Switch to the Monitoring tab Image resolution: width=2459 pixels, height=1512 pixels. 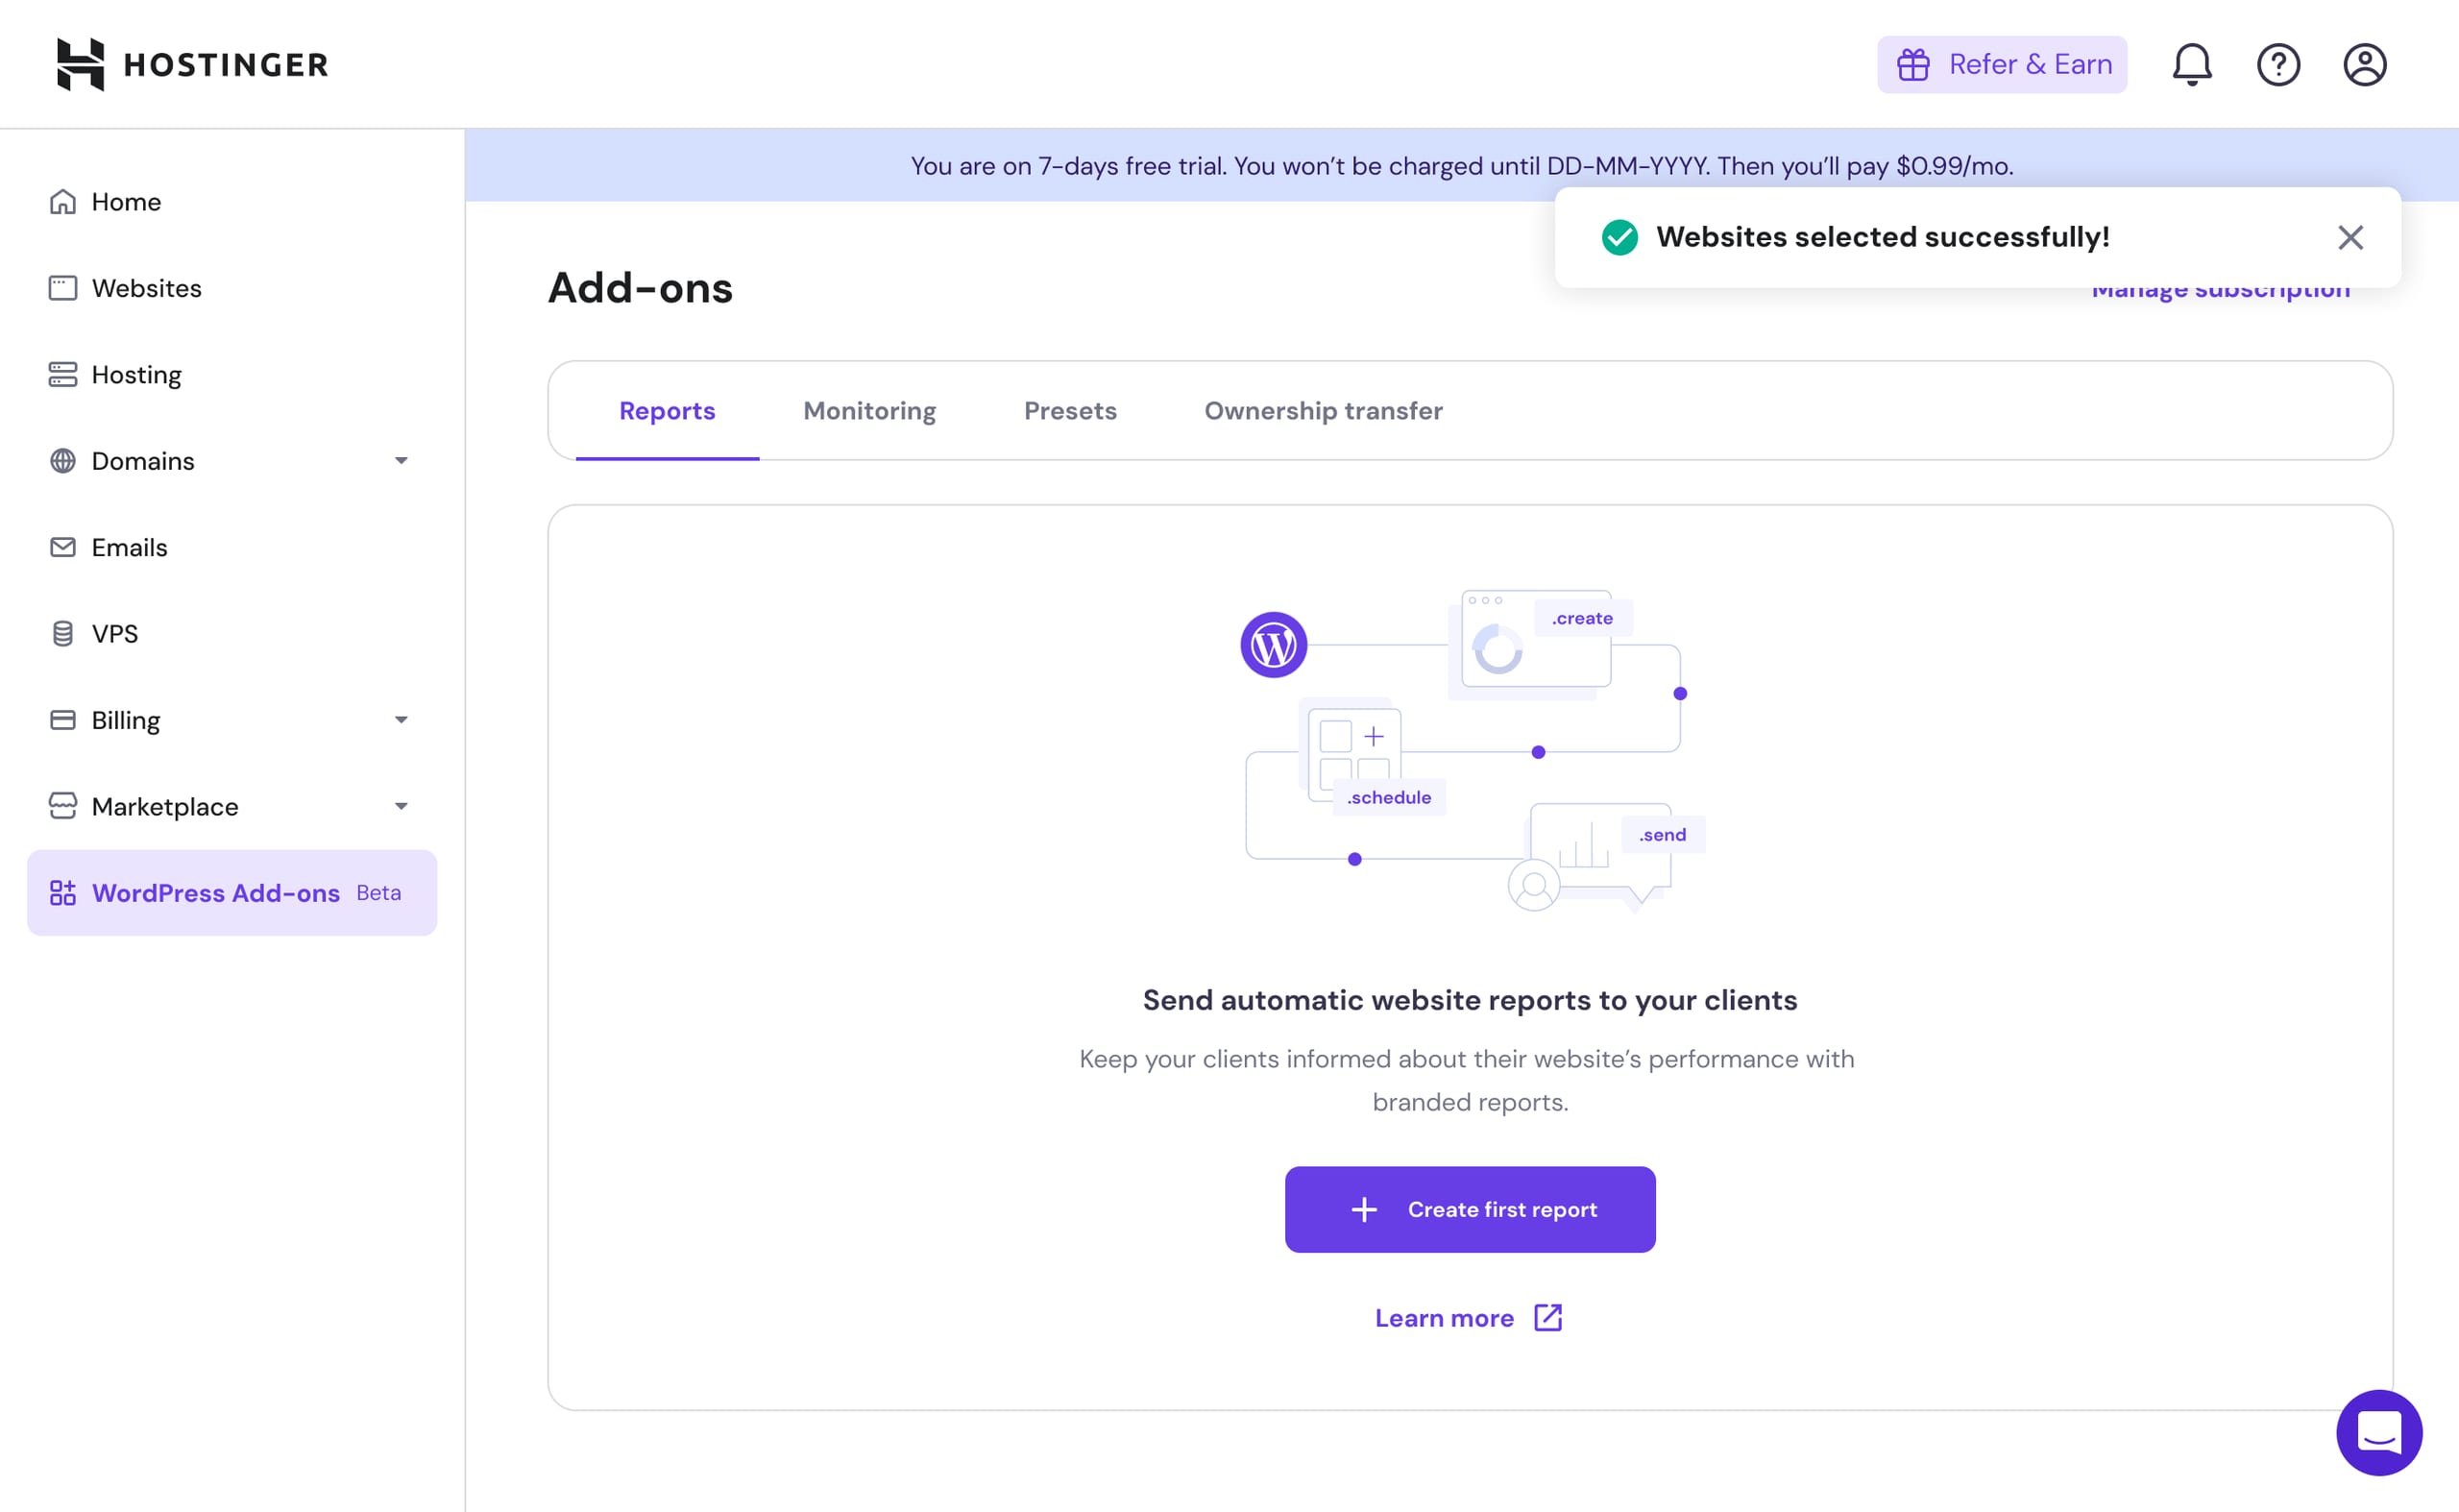coord(869,411)
